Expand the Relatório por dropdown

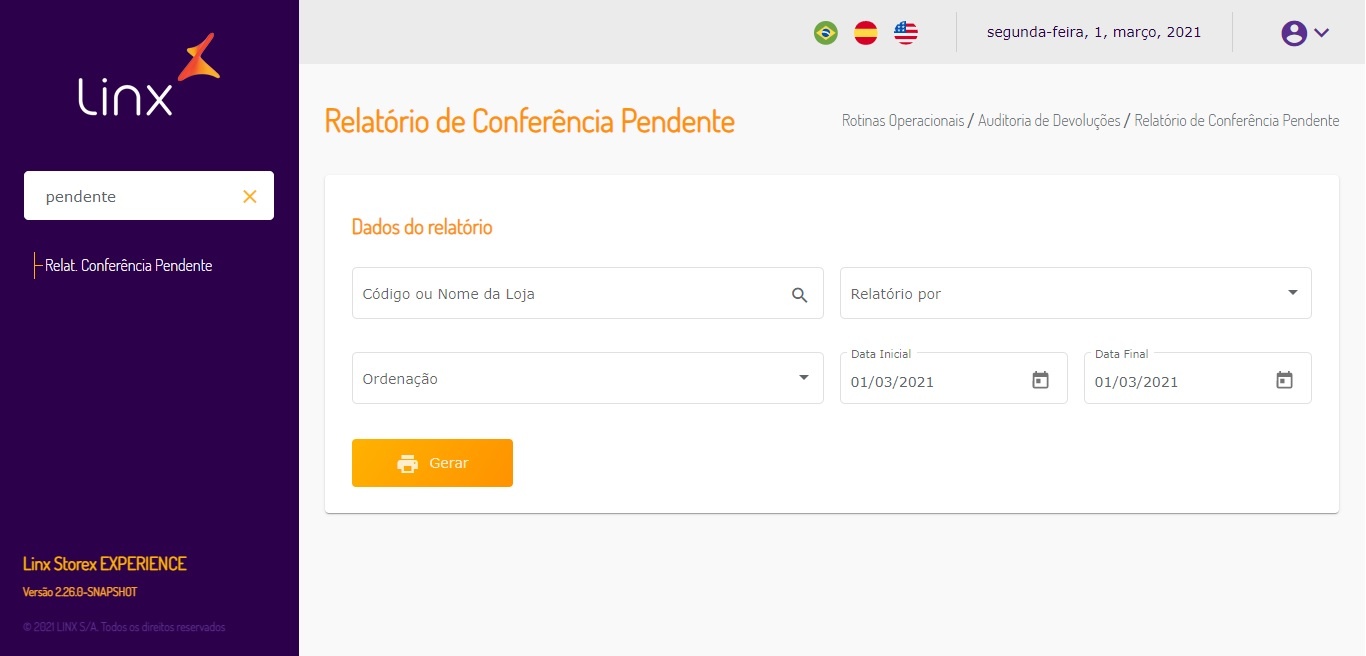pos(1292,293)
